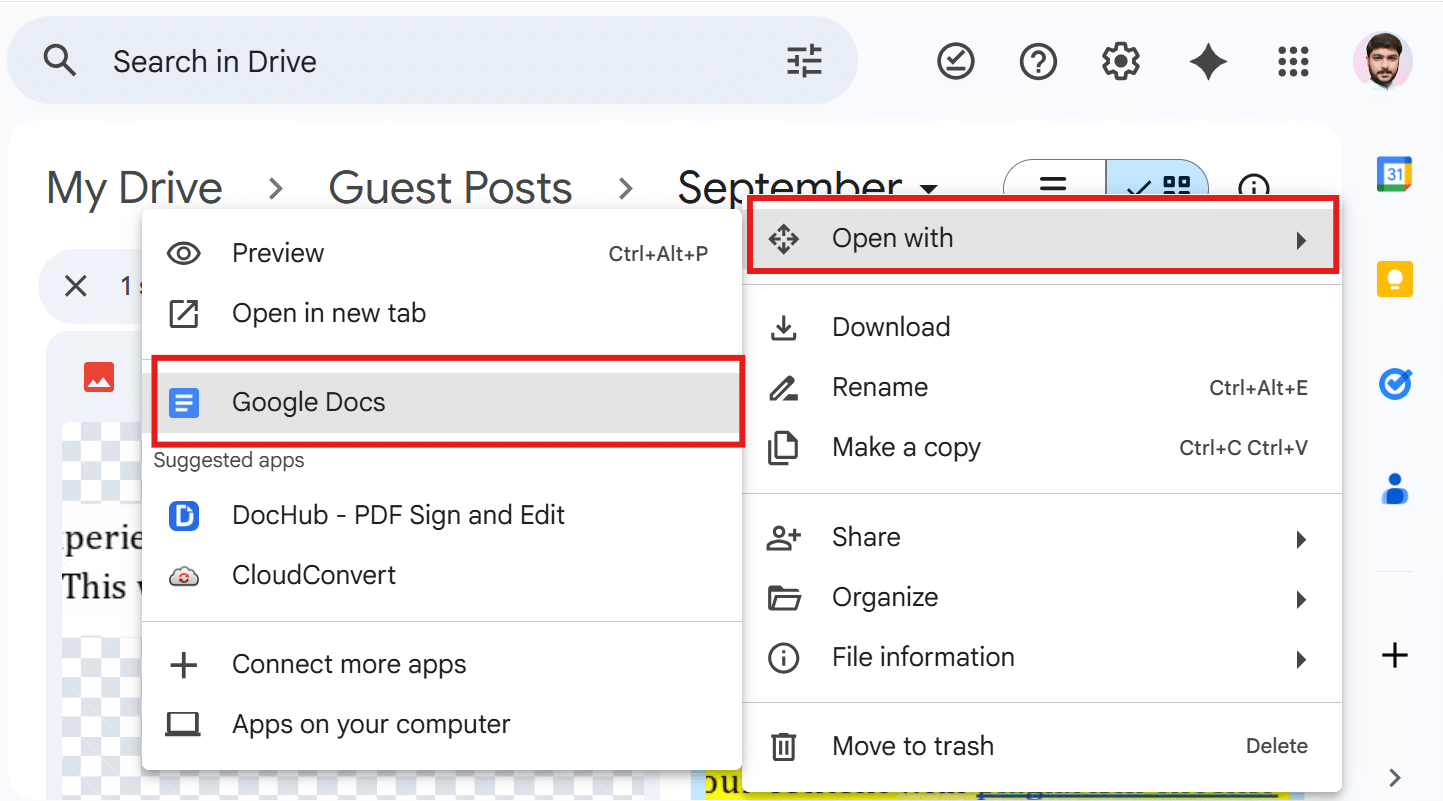Click the Open with menu entry
The image size is (1443, 801).
[1042, 238]
